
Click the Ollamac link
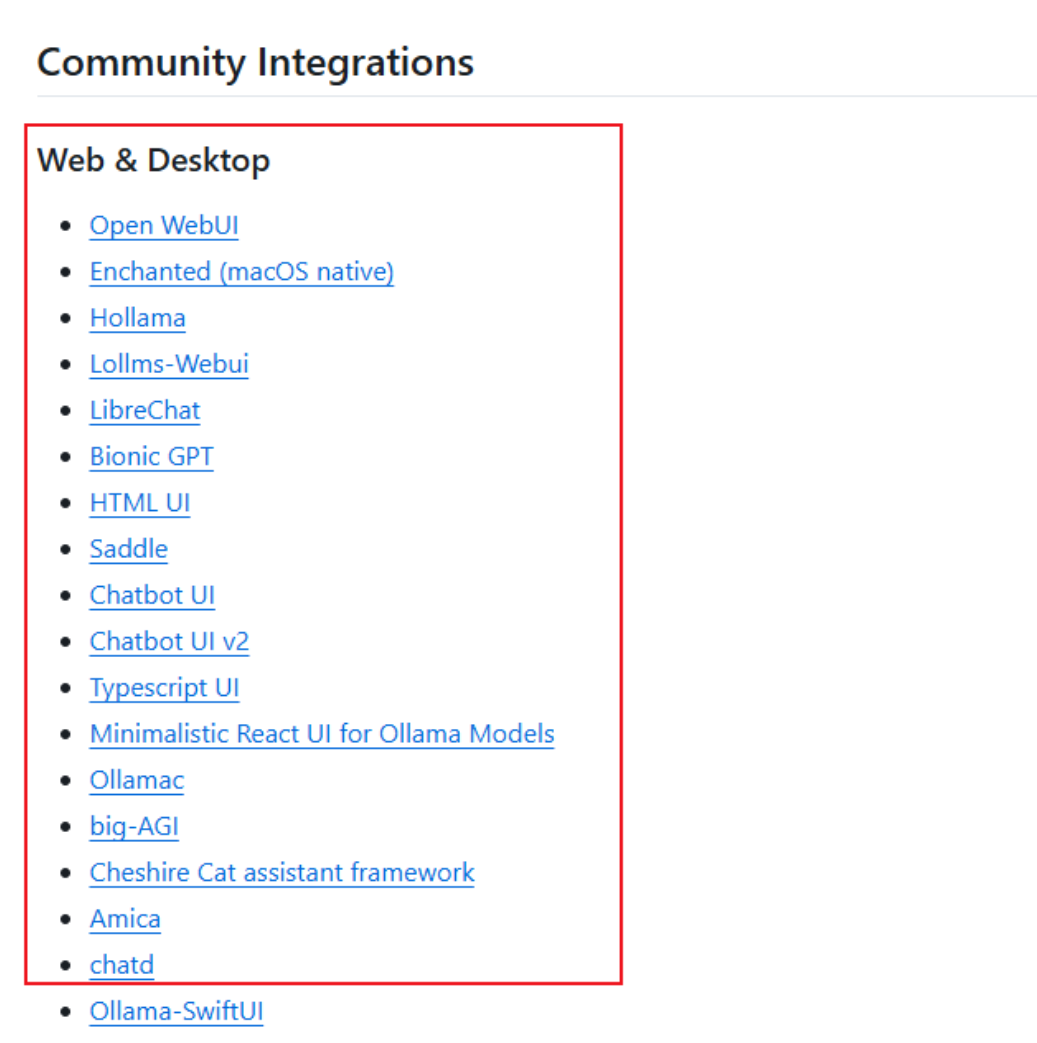click(x=137, y=780)
